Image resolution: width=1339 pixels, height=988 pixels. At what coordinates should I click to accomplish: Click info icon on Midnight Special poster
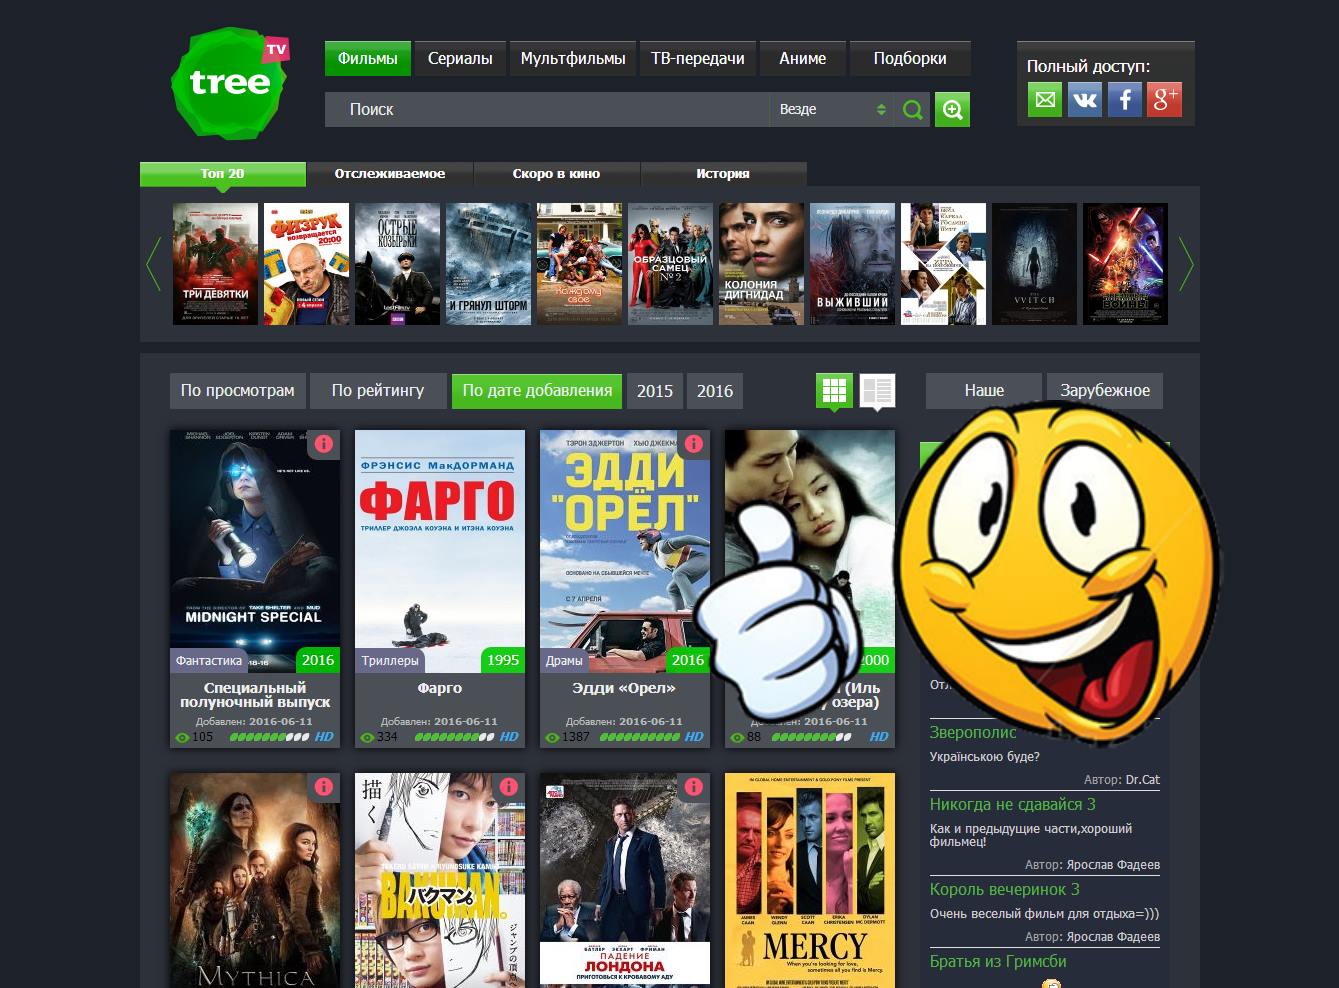tap(323, 444)
